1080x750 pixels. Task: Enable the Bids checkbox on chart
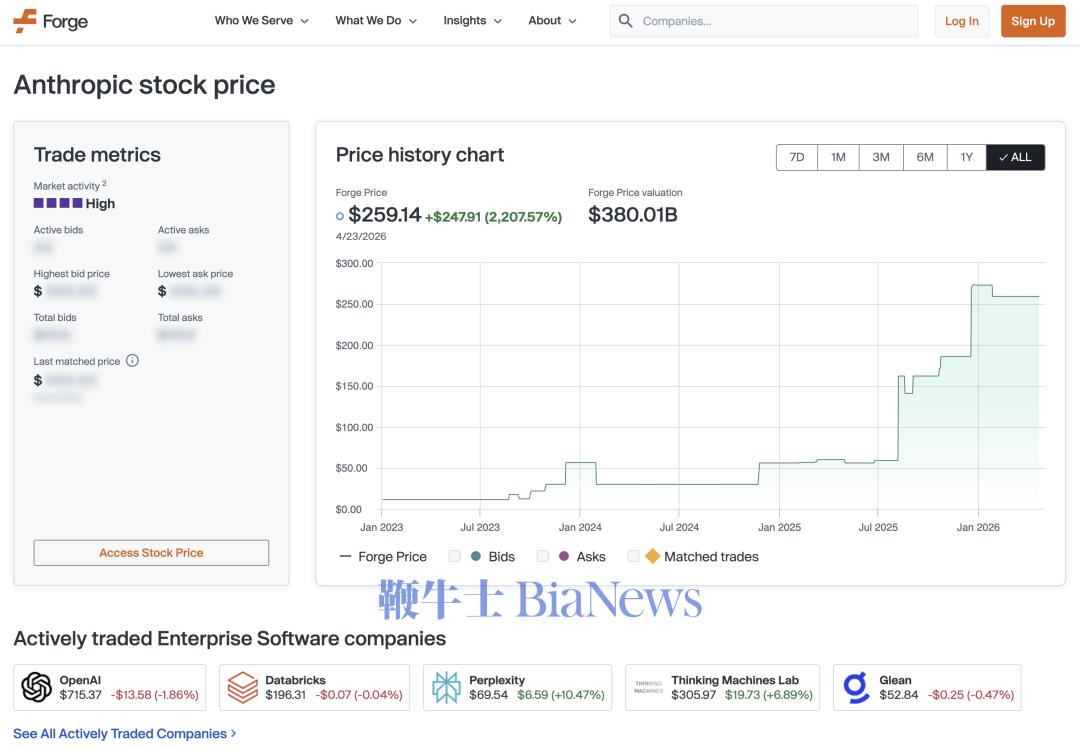(455, 556)
